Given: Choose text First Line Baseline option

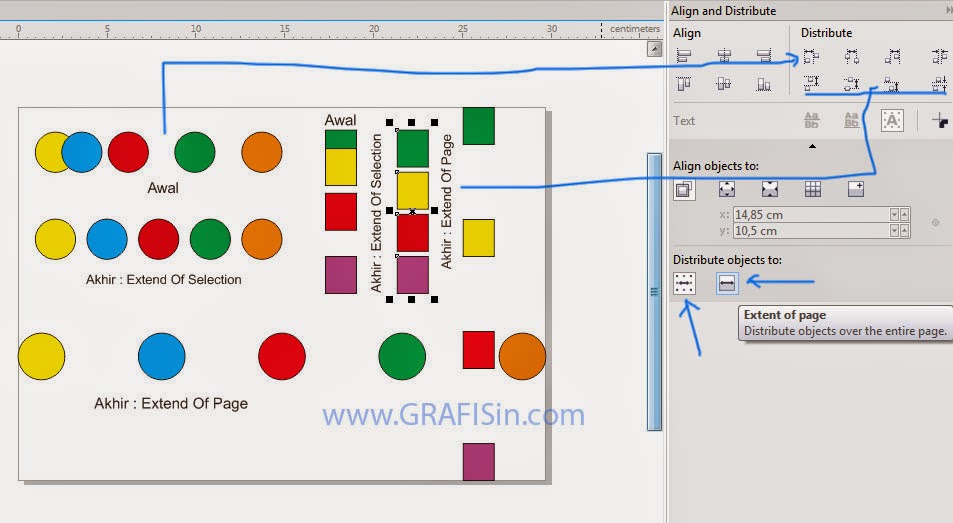Looking at the screenshot, I should 811,120.
